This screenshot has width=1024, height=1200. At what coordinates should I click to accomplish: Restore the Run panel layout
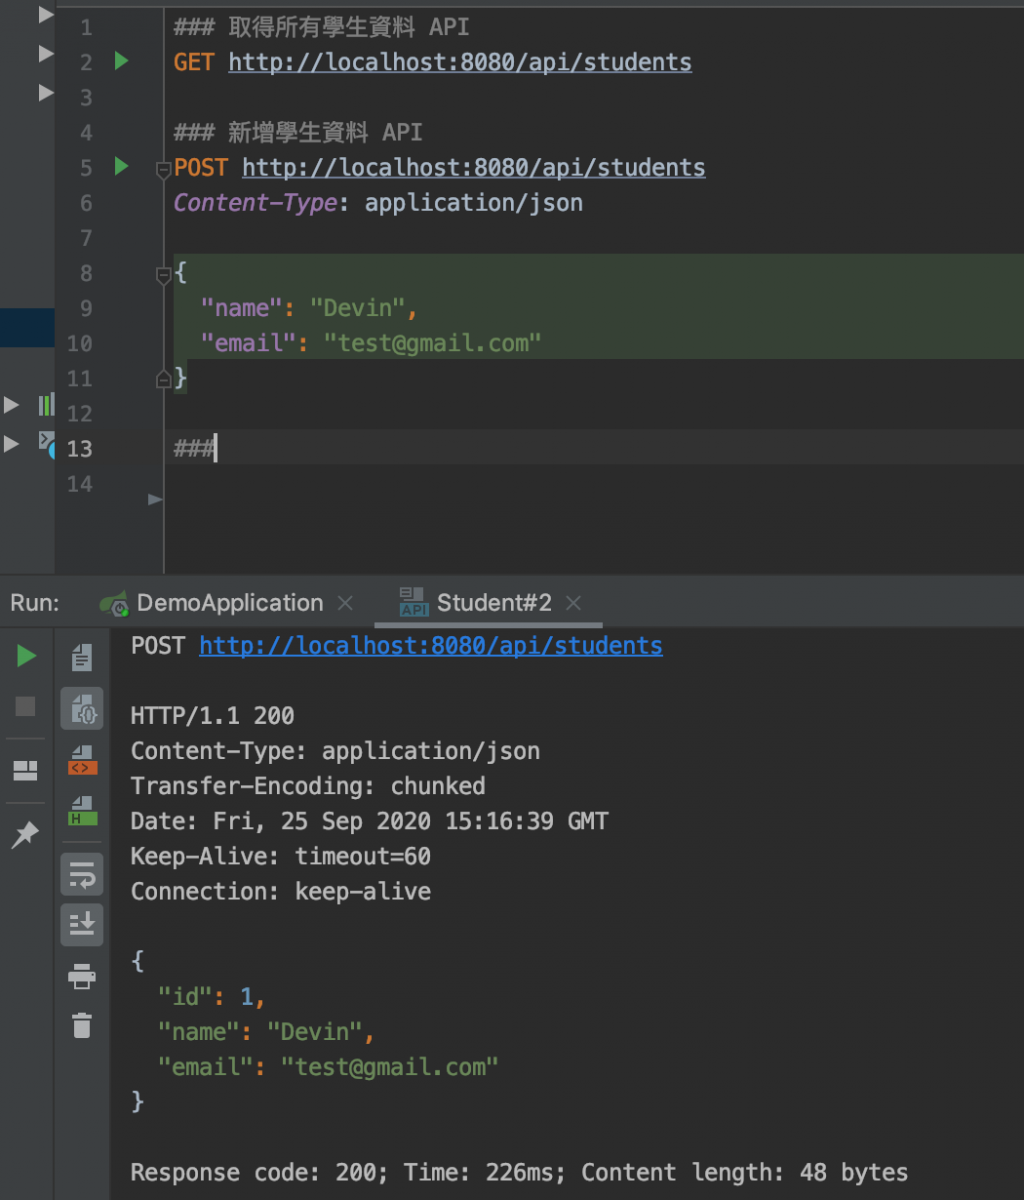tap(25, 770)
